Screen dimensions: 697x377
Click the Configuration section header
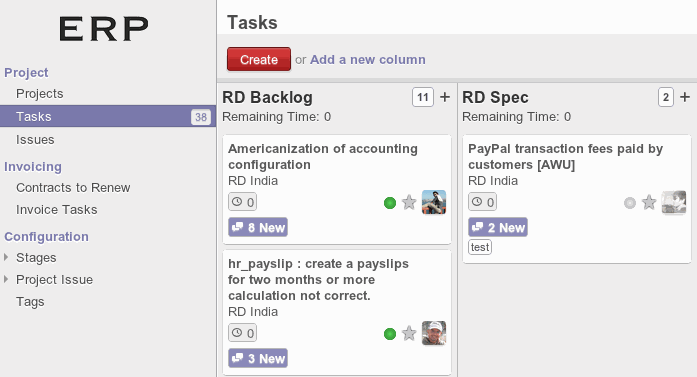pyautogui.click(x=46, y=237)
